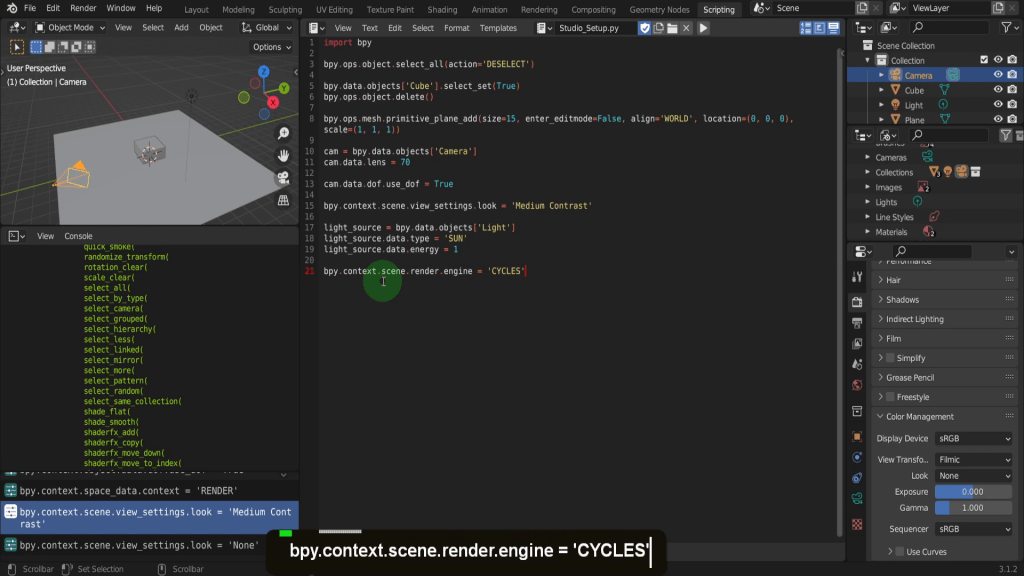Enable the Freestyle checkbox
1024x576 pixels.
coord(890,397)
